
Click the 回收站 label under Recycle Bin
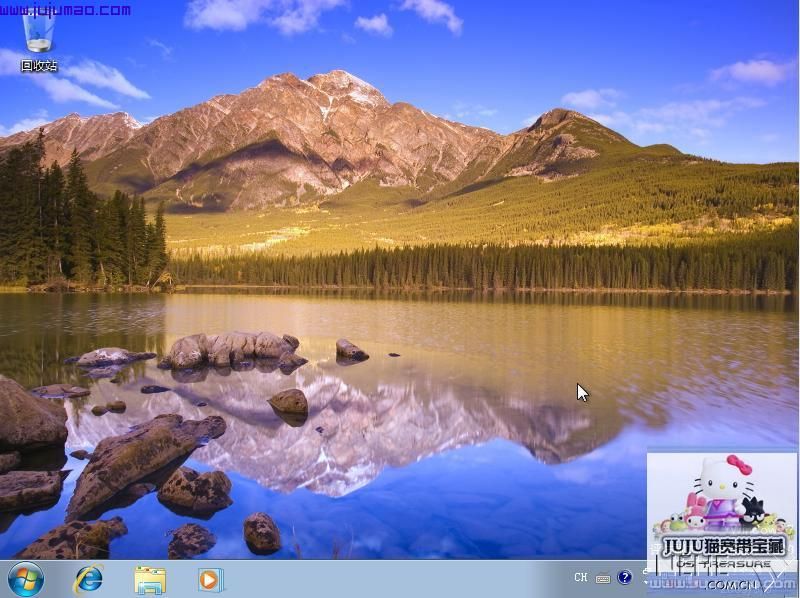tap(39, 66)
